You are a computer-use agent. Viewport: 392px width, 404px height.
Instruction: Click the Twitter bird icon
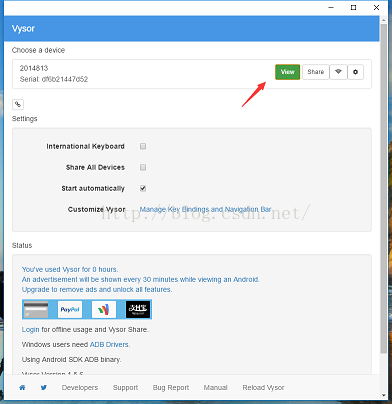[x=44, y=388]
